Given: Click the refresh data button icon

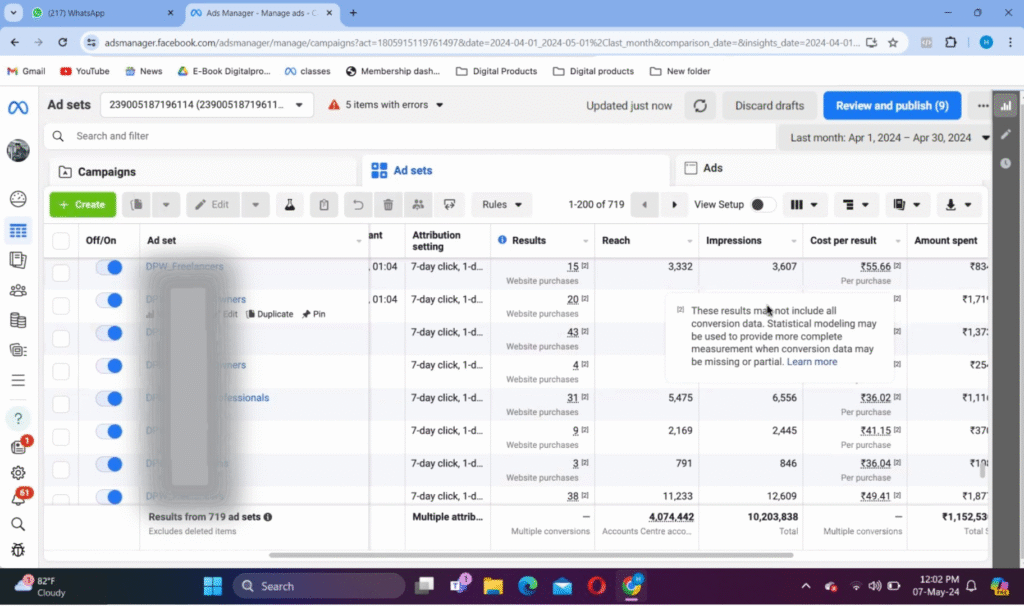Looking at the screenshot, I should pyautogui.click(x=700, y=106).
